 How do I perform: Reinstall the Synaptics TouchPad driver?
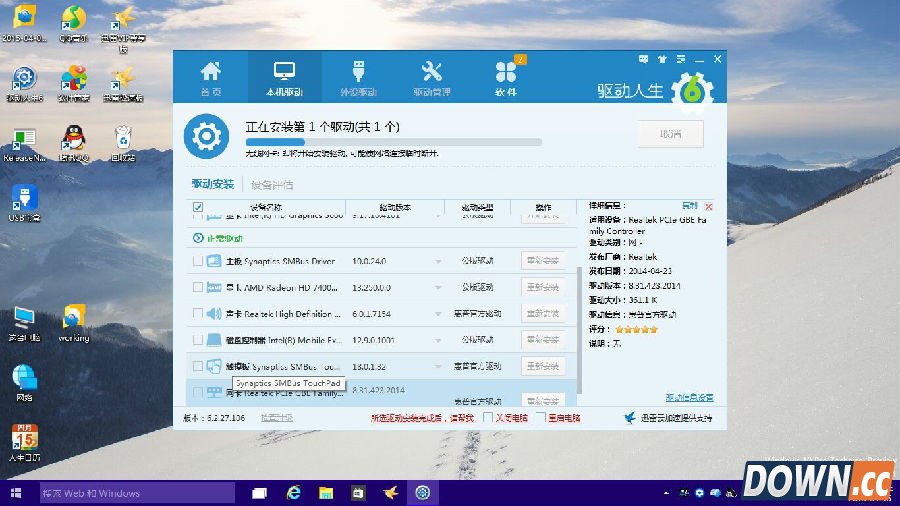tap(542, 366)
